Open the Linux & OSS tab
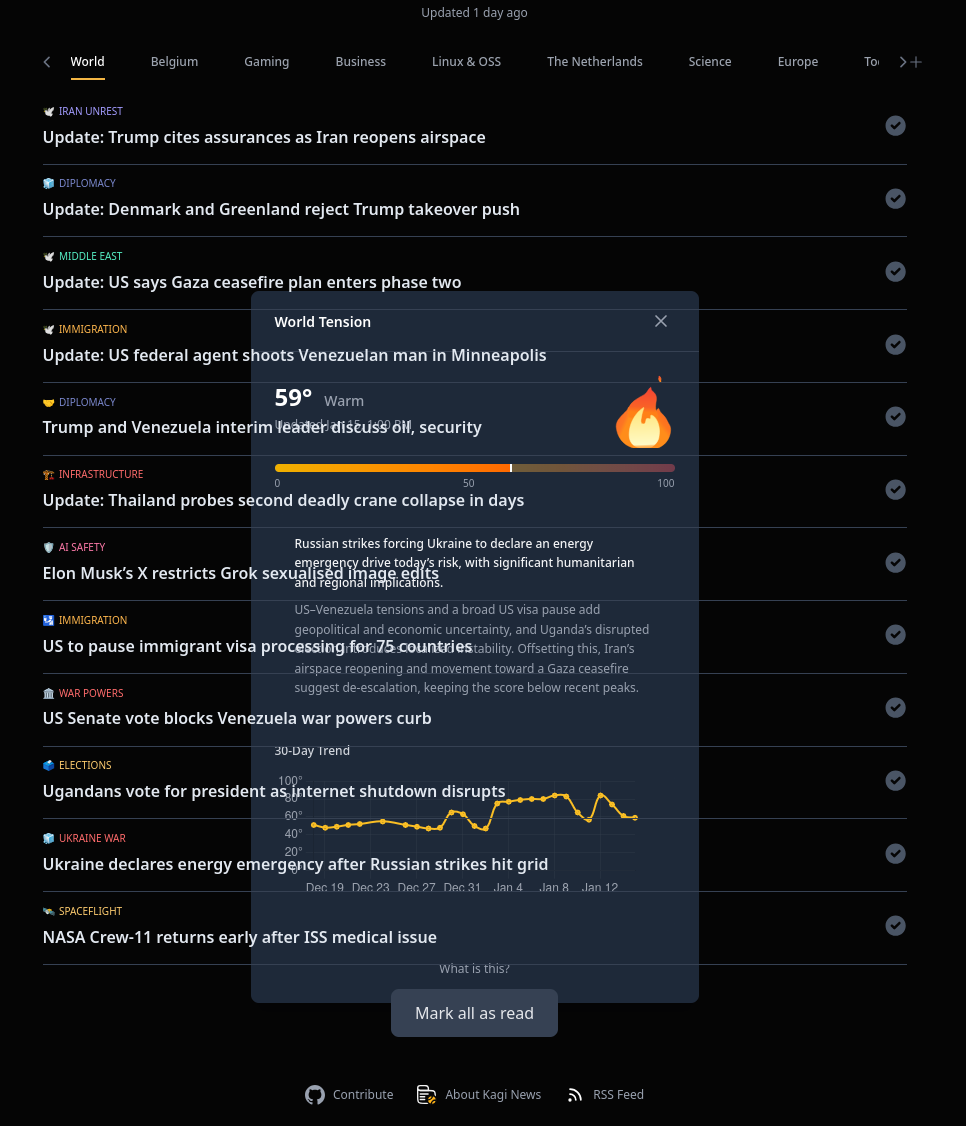The width and height of the screenshot is (966, 1126). tap(466, 62)
